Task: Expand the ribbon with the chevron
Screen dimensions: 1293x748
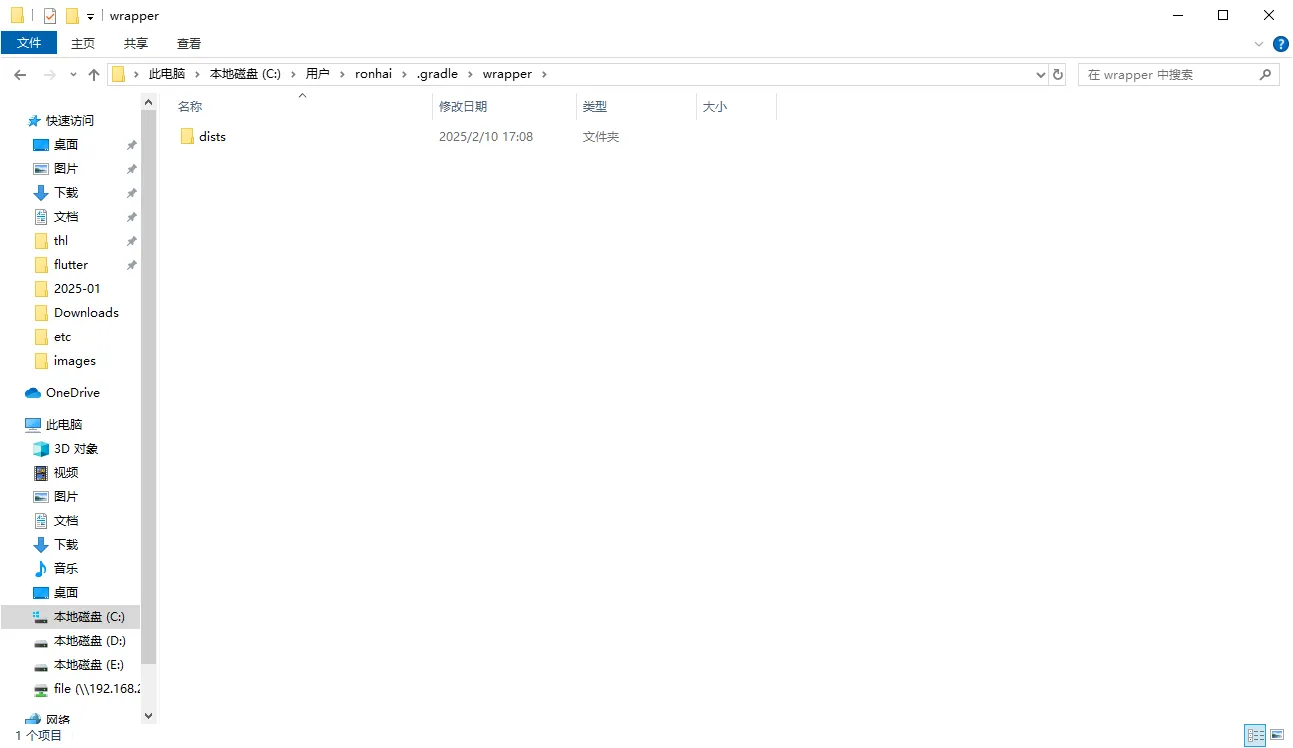Action: tap(1259, 44)
